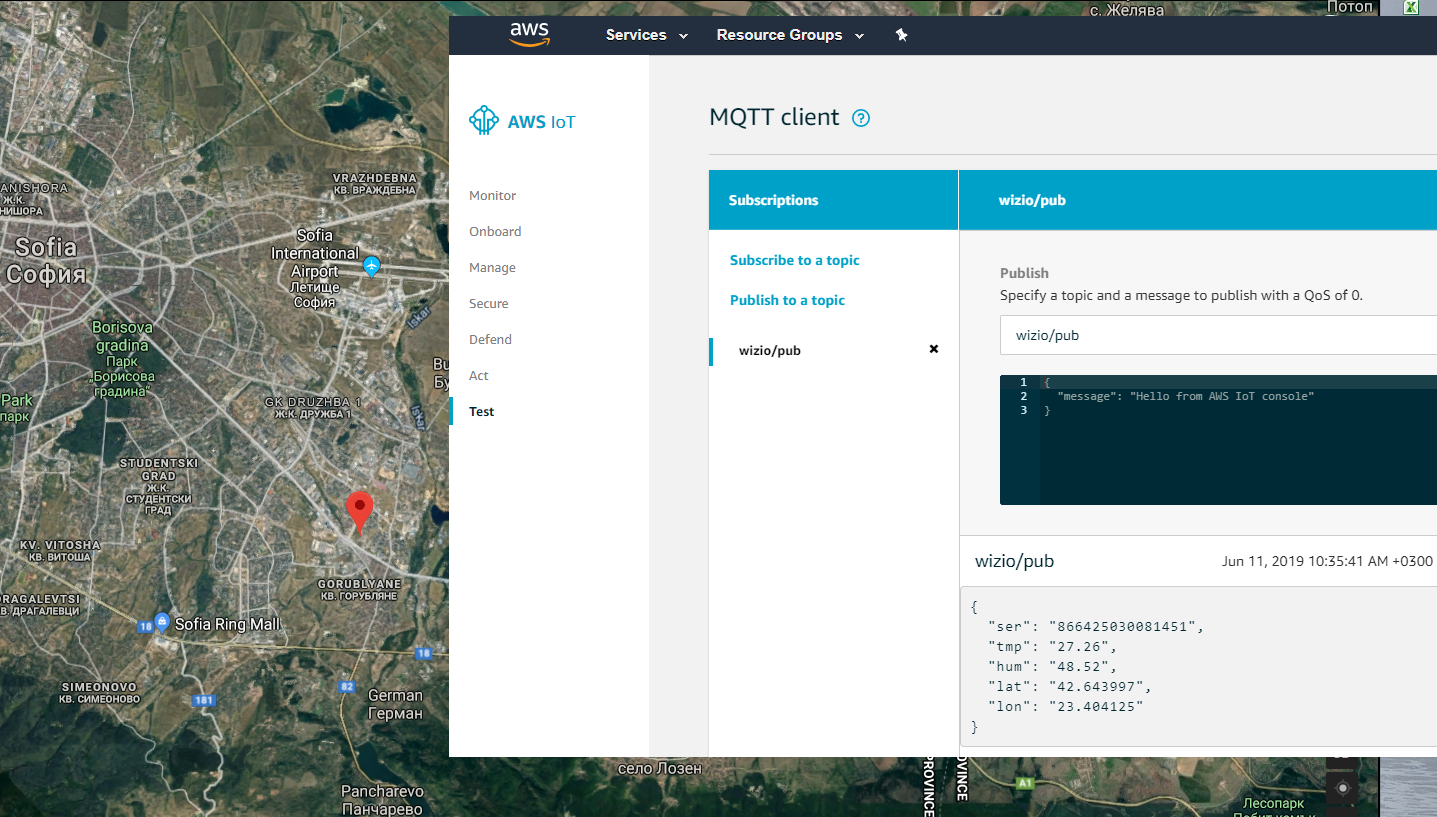Click the Subscriptions panel header
Image resolution: width=1437 pixels, height=817 pixels.
click(833, 200)
